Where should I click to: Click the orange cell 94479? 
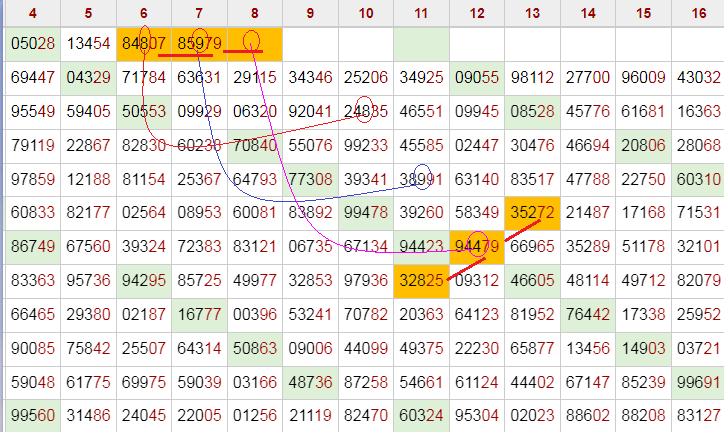[476, 246]
